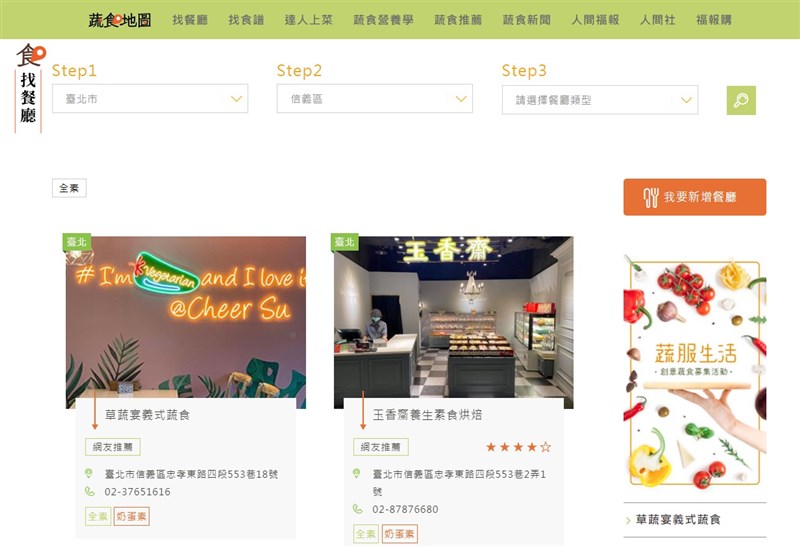Click the star rating of 玉香齋養生素食烘焙
The height and width of the screenshot is (547, 800).
518,447
